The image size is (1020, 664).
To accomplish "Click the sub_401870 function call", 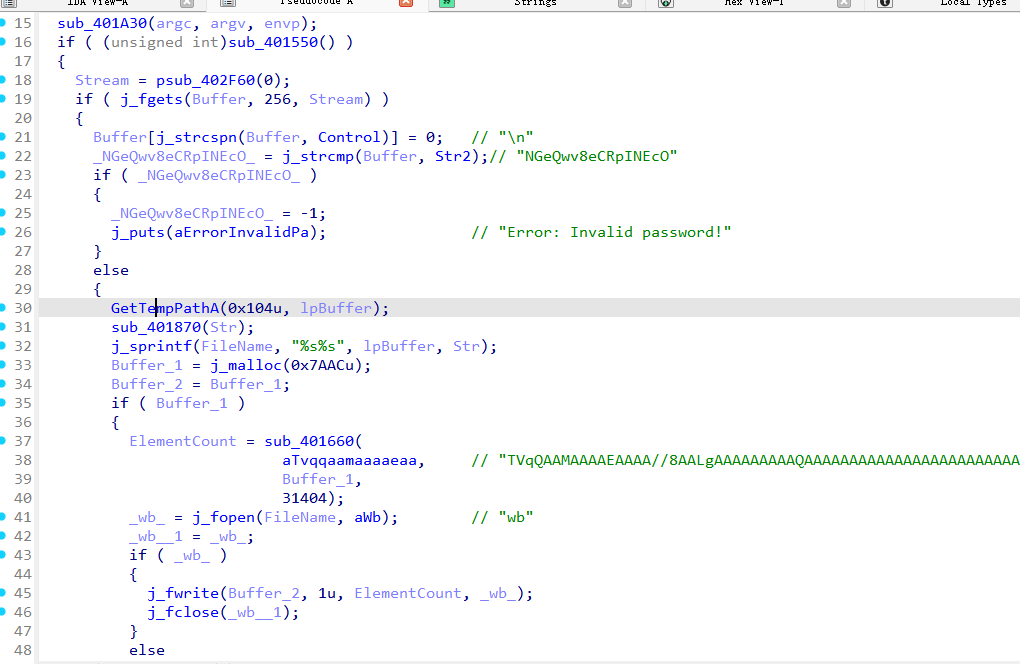I will (156, 327).
